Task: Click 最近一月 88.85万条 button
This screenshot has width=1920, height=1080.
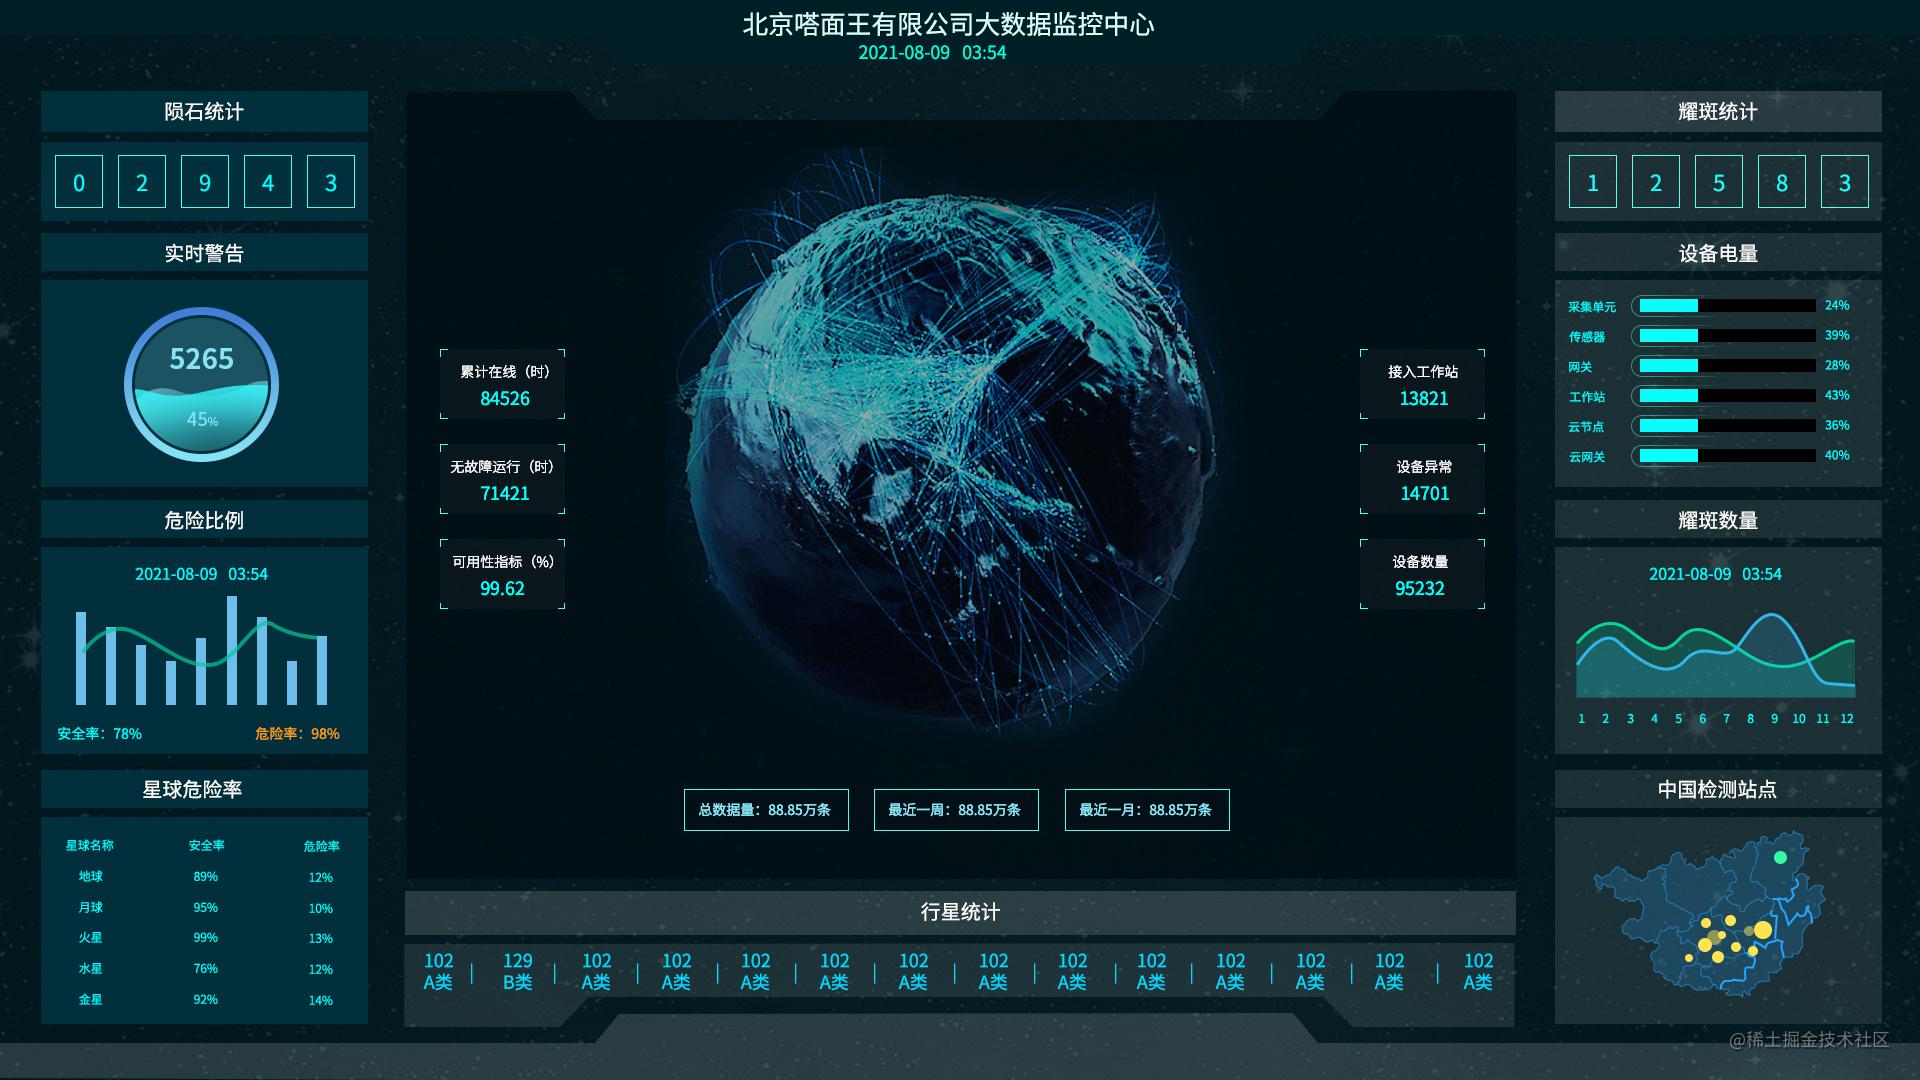Action: pyautogui.click(x=1147, y=810)
